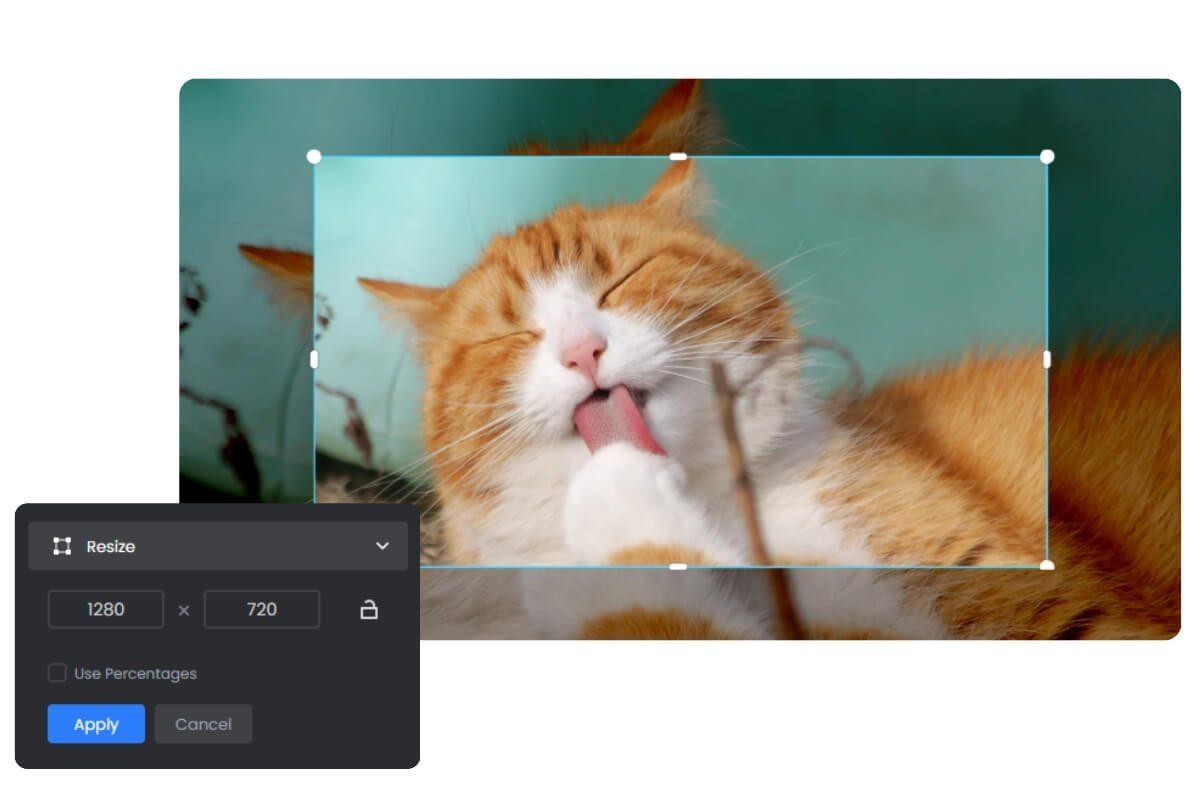The height and width of the screenshot is (800, 1200).
Task: Click inside the width field showing 1280
Action: 104,609
